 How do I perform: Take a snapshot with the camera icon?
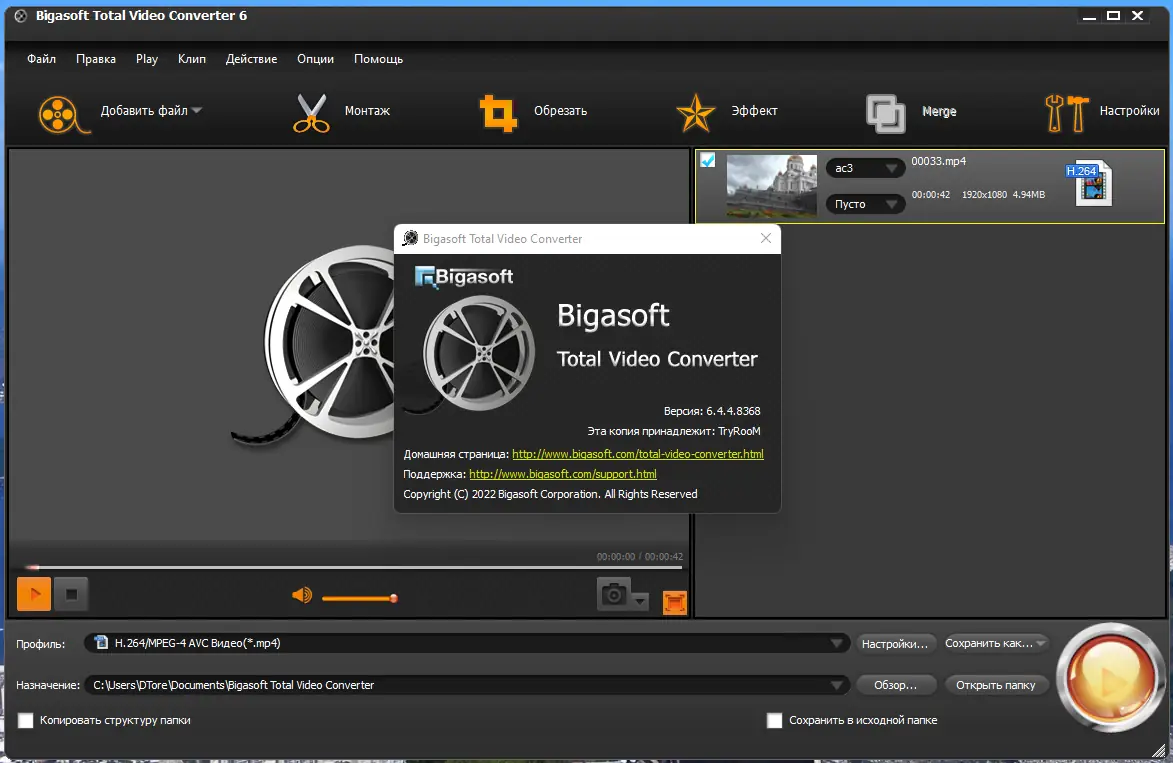coord(613,593)
